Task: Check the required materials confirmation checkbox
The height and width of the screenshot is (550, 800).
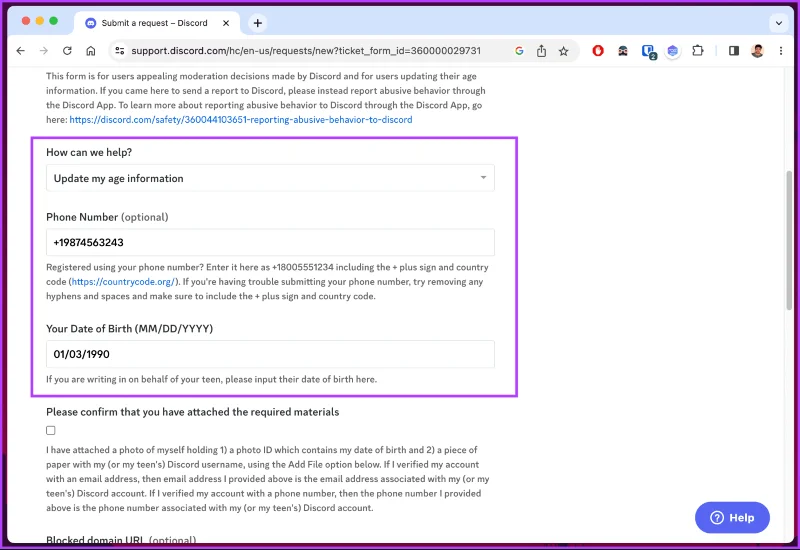Action: (51, 431)
